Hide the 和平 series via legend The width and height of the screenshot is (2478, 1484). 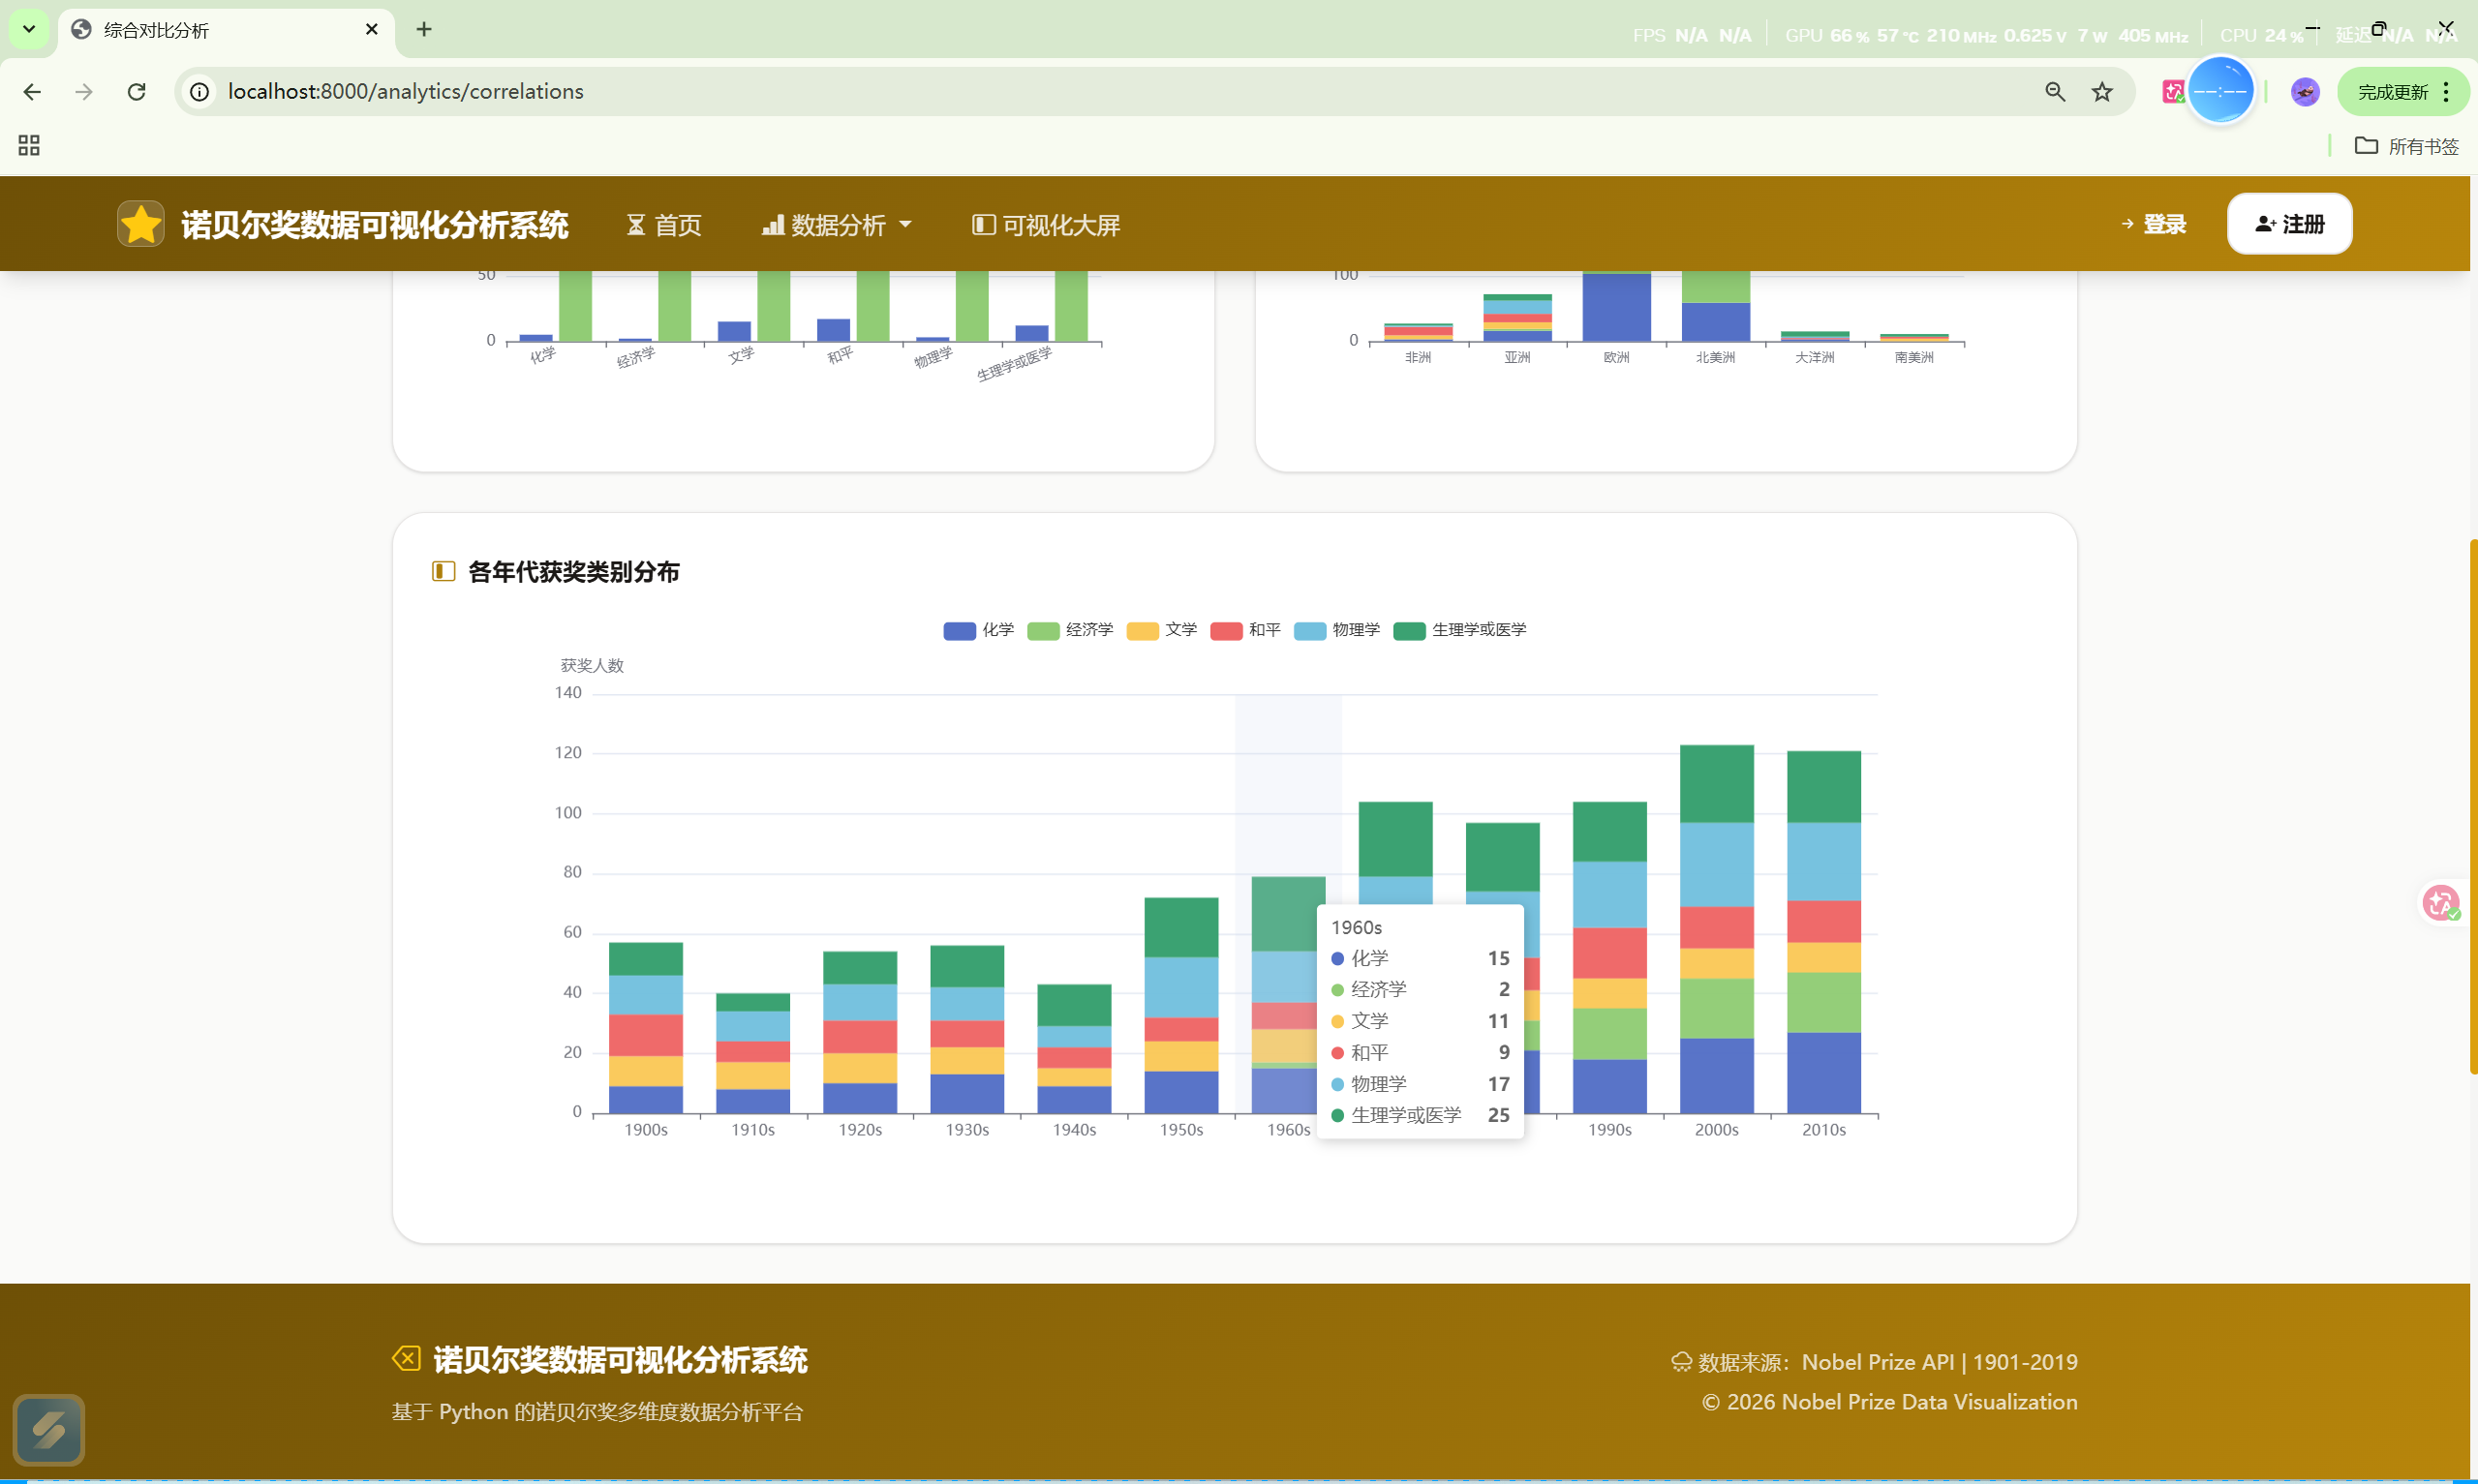(1245, 630)
